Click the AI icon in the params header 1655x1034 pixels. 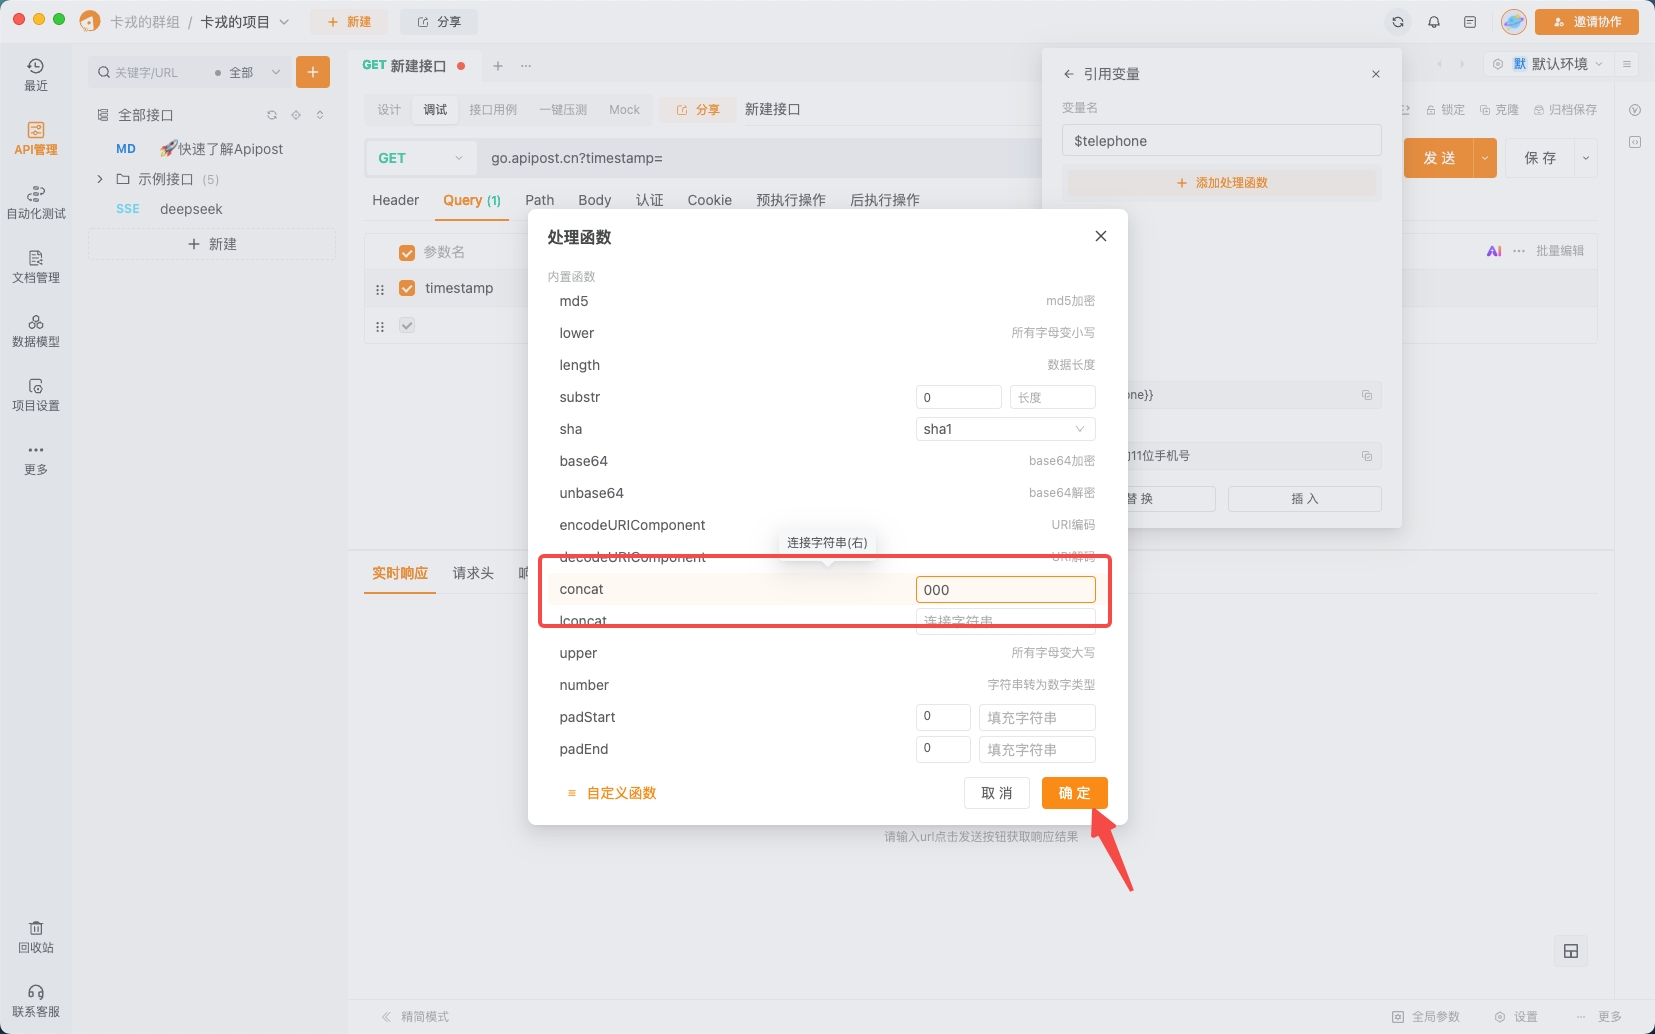click(1494, 251)
